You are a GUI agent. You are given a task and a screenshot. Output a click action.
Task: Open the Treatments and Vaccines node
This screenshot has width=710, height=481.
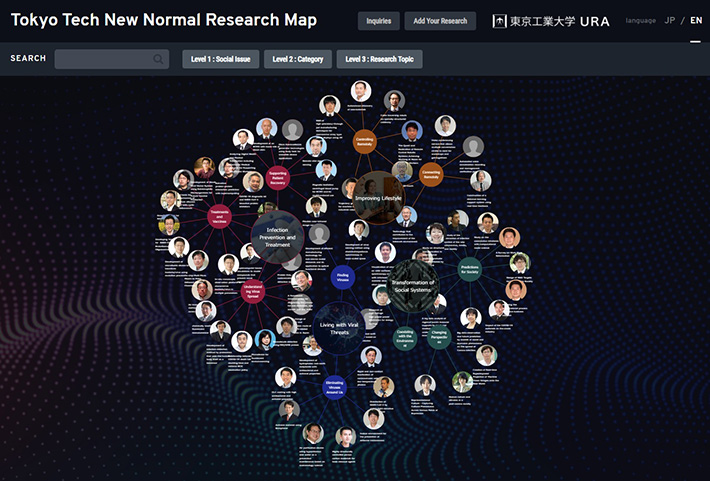click(220, 216)
